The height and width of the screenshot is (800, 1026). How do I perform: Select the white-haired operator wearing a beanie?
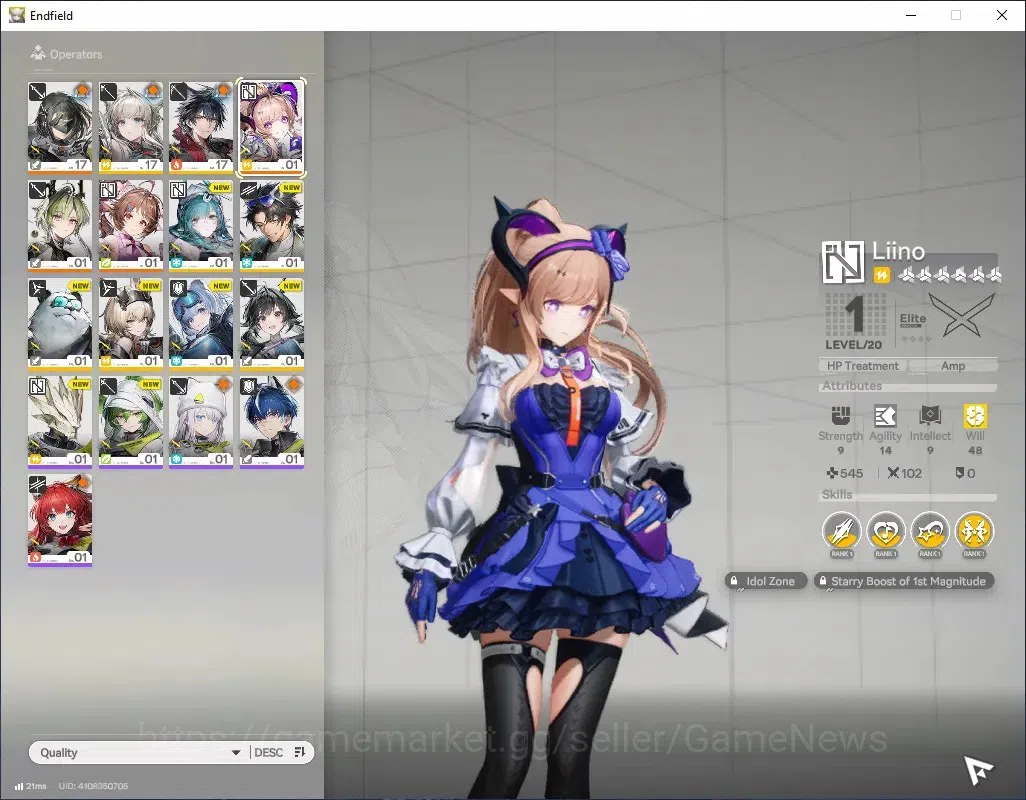(x=201, y=421)
